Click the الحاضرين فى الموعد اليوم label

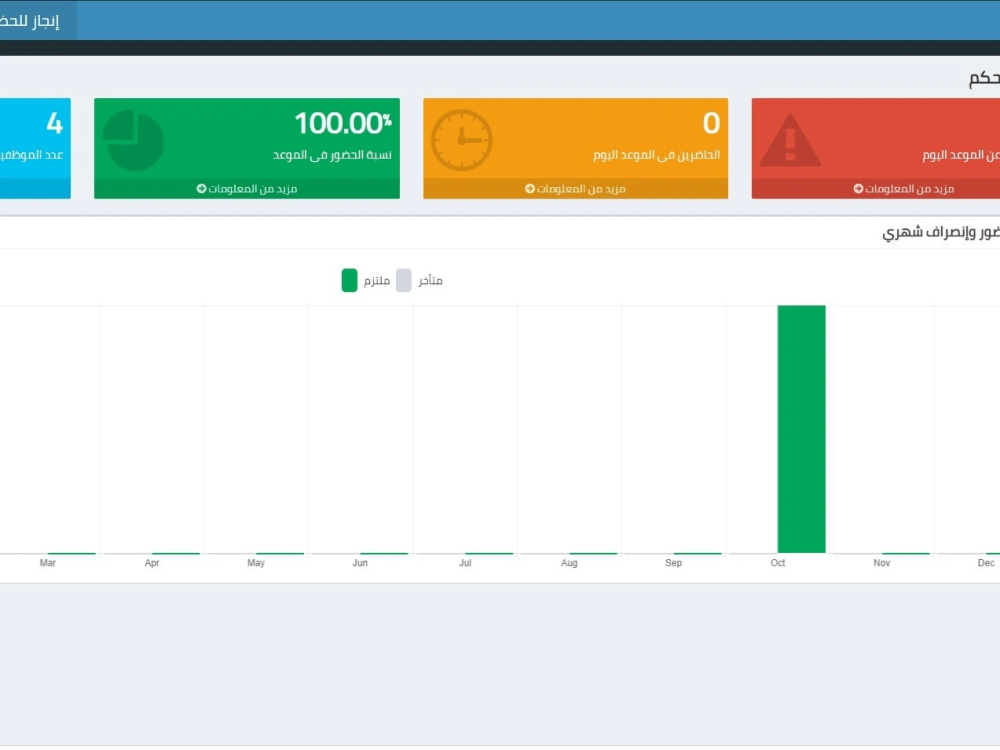656,155
